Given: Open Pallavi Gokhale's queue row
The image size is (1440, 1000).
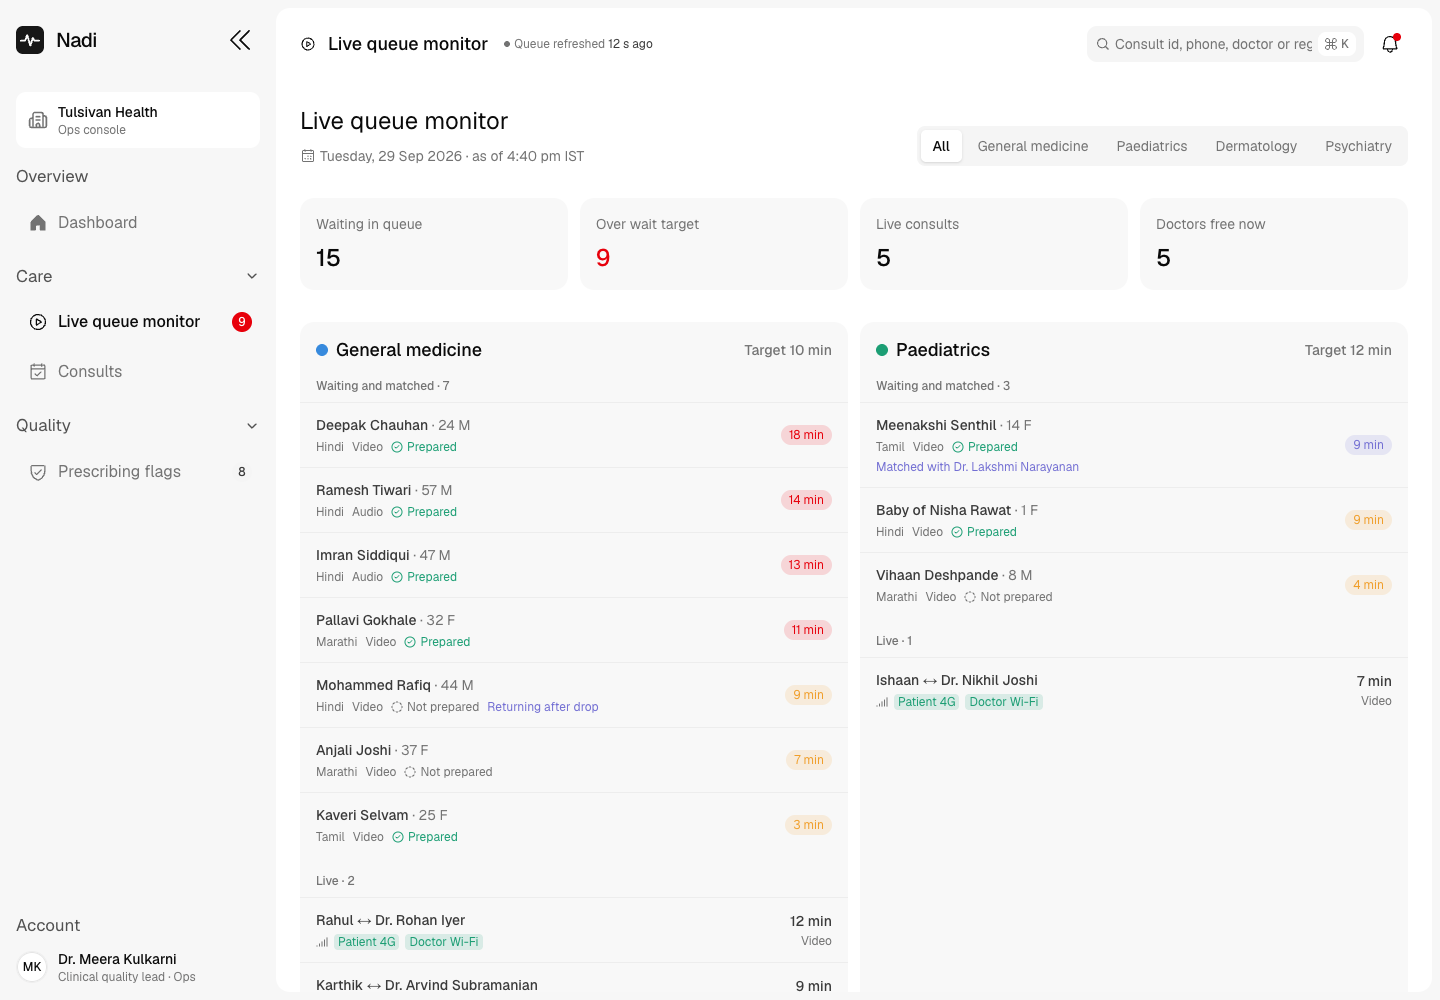Looking at the screenshot, I should (574, 630).
